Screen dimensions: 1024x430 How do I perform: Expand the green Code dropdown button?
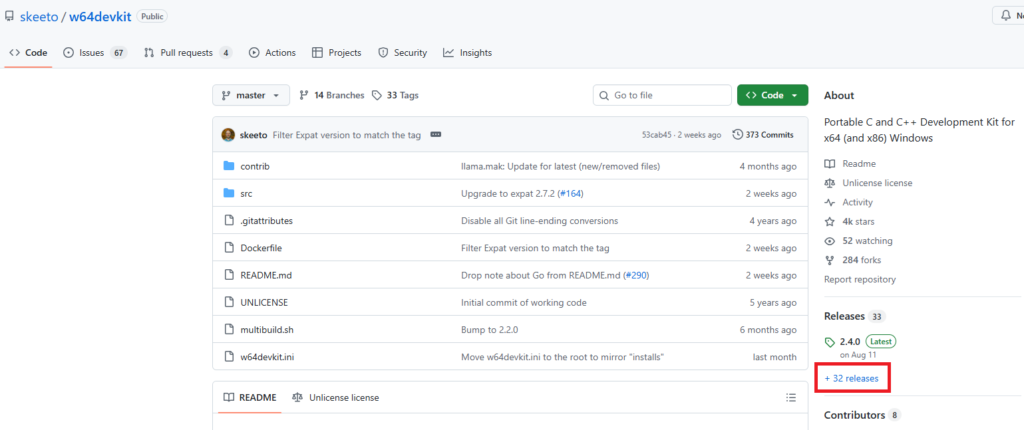tap(772, 95)
